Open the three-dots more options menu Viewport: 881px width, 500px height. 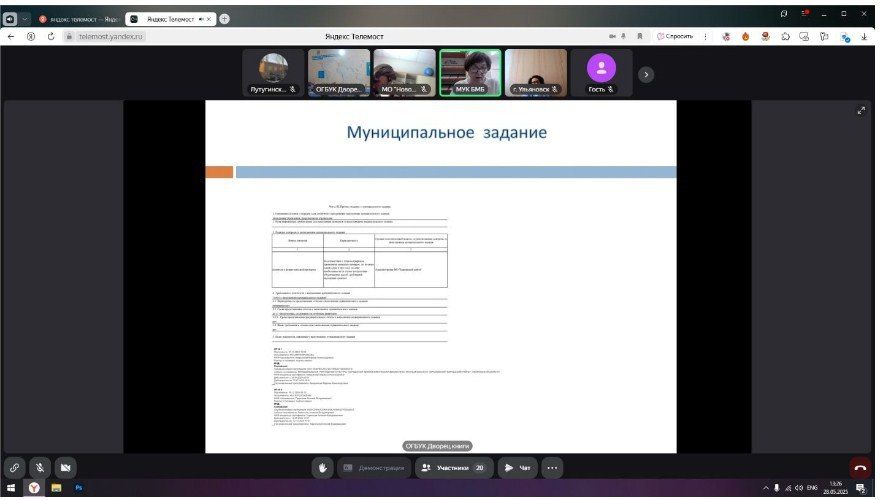[x=552, y=467]
